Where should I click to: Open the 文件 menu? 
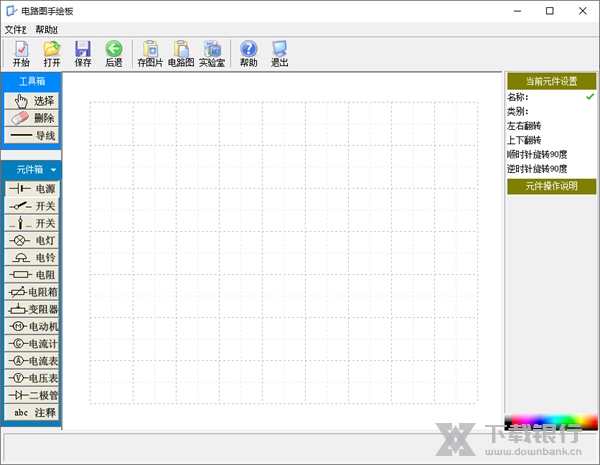[15, 30]
